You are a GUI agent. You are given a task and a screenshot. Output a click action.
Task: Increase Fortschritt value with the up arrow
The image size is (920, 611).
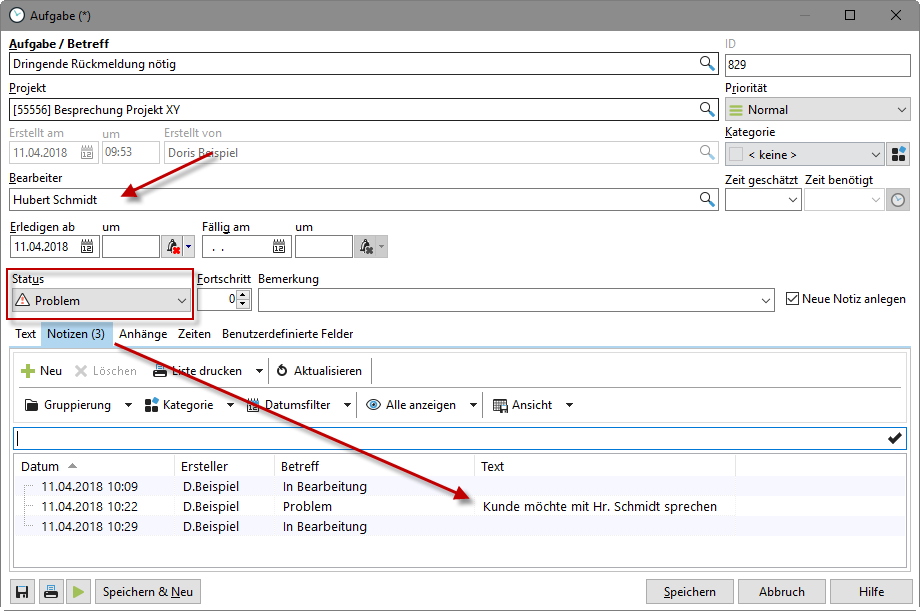tap(242, 294)
